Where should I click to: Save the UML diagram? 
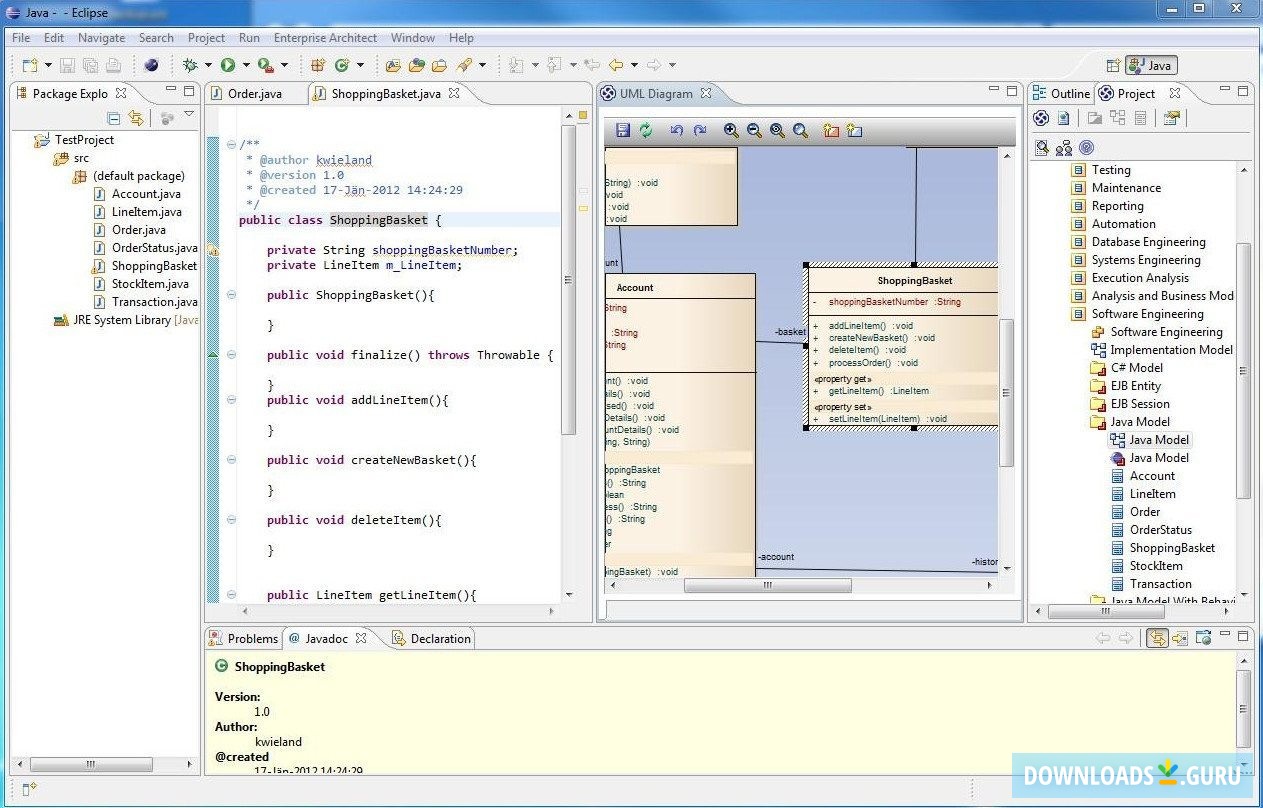tap(624, 130)
